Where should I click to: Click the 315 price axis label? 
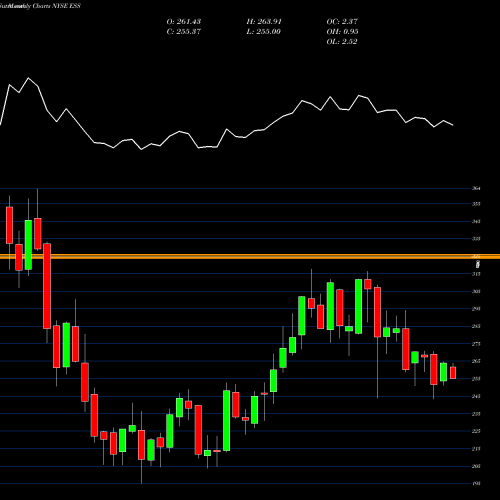(476, 274)
